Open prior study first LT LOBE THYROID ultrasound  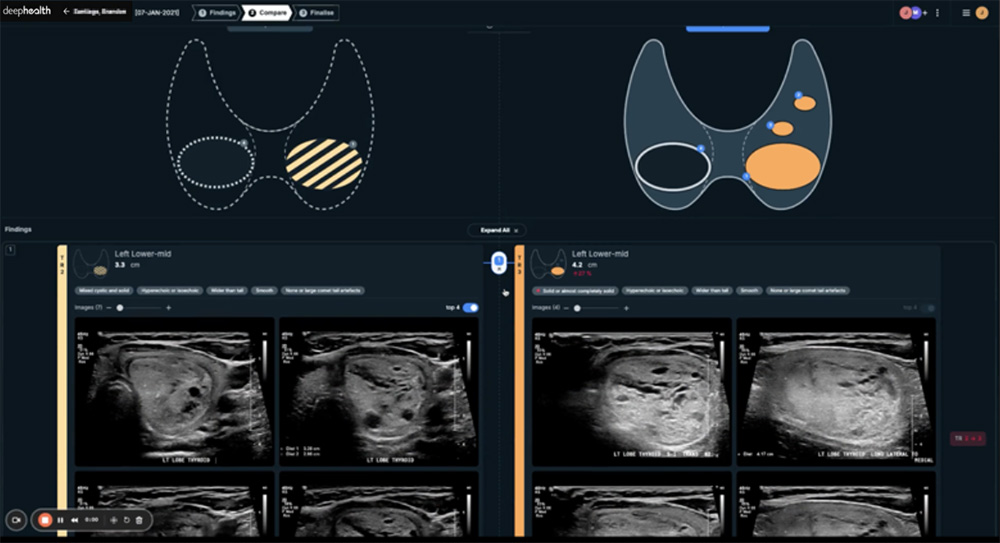[175, 392]
